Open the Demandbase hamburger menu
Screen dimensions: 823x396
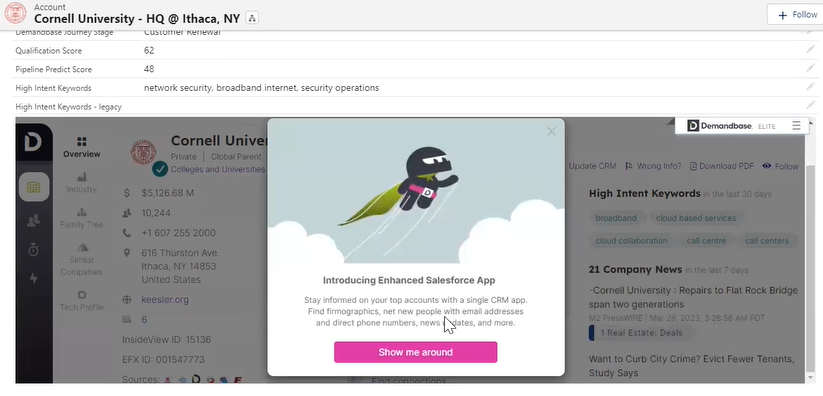click(796, 126)
